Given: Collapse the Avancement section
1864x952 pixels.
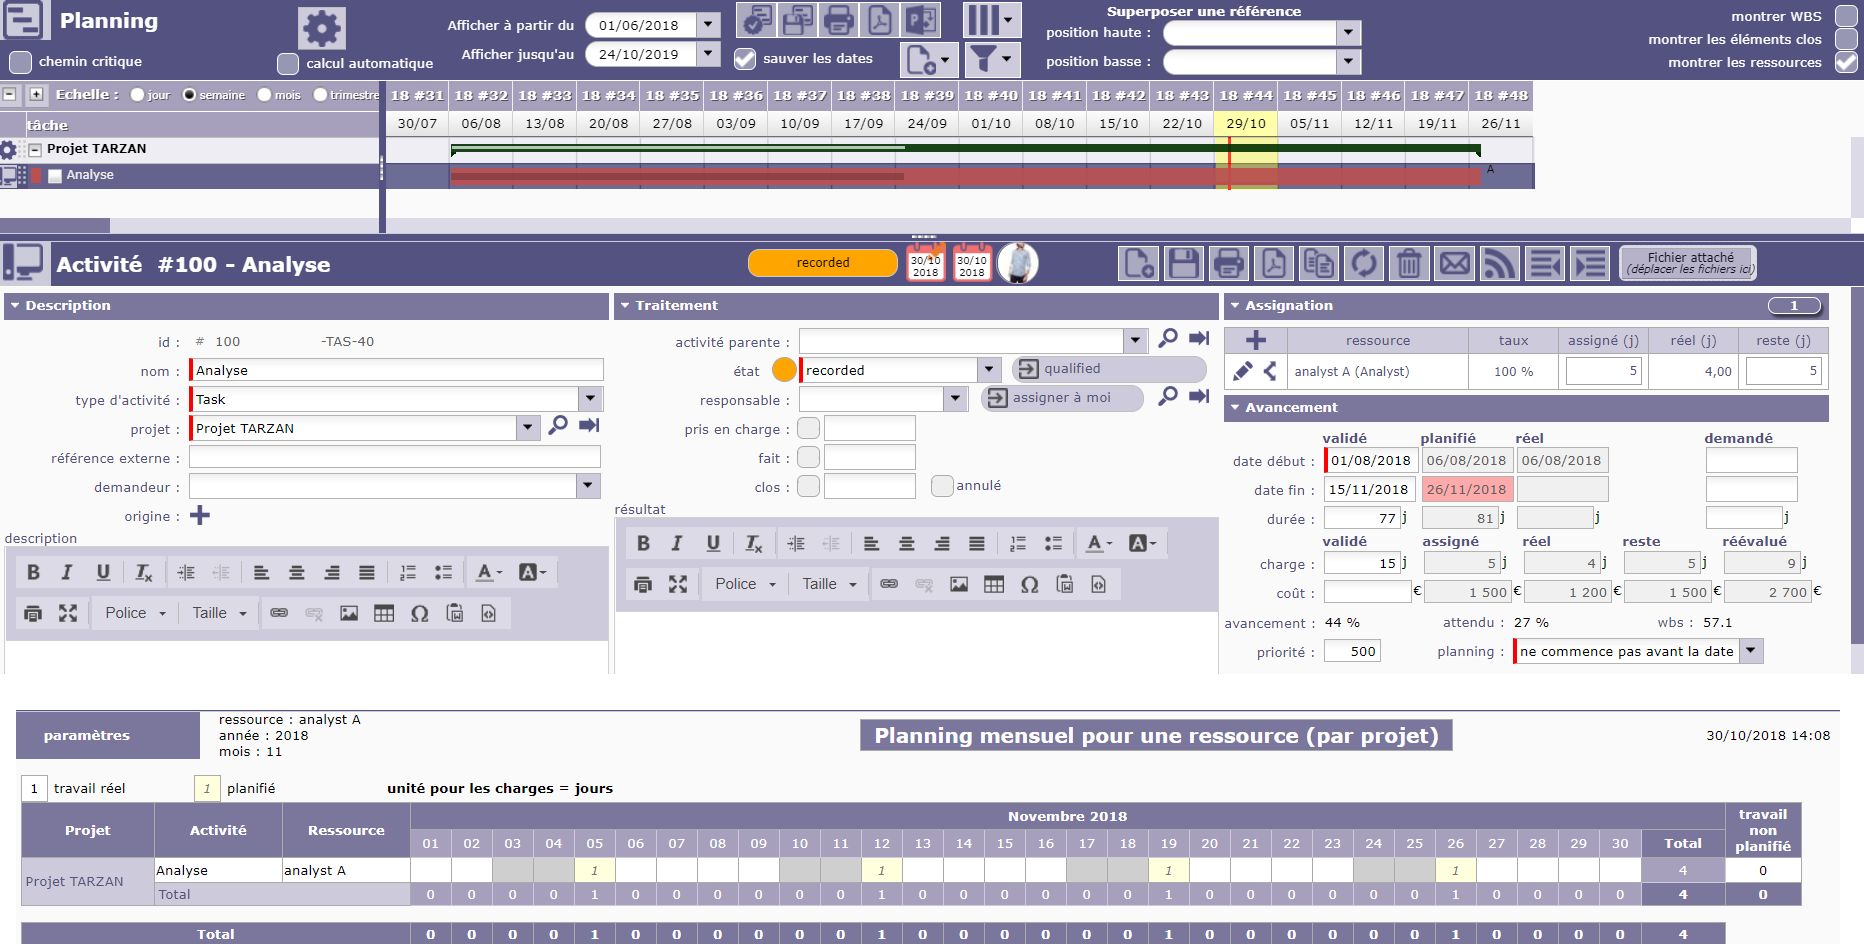Looking at the screenshot, I should pyautogui.click(x=1235, y=408).
